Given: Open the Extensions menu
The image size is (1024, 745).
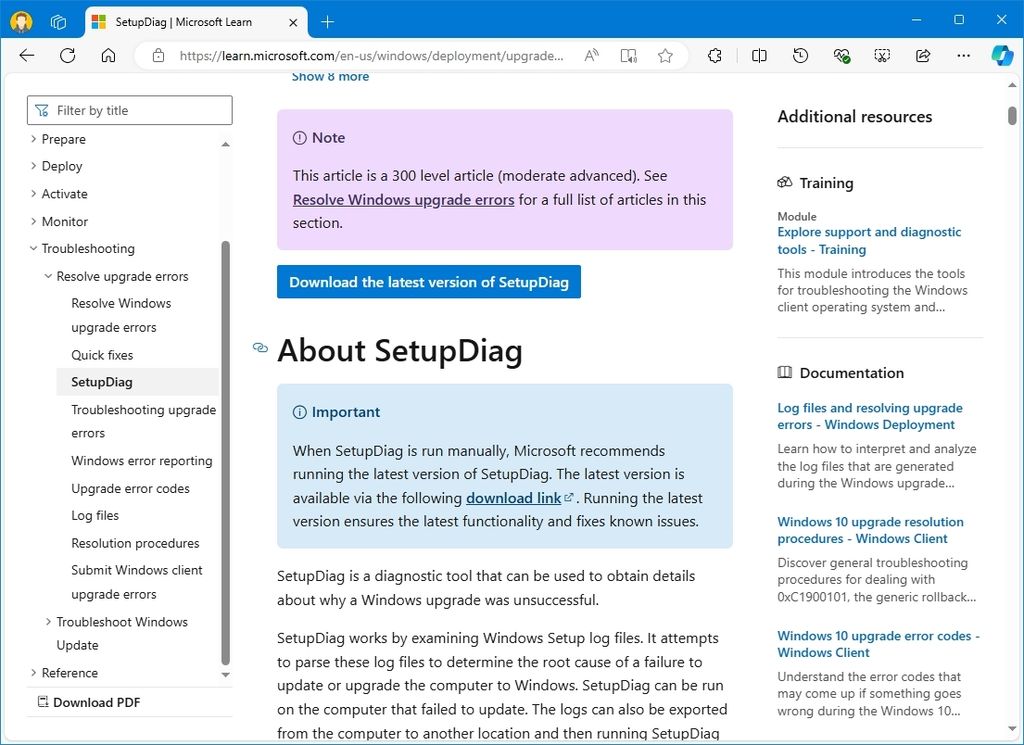Looking at the screenshot, I should click(716, 55).
